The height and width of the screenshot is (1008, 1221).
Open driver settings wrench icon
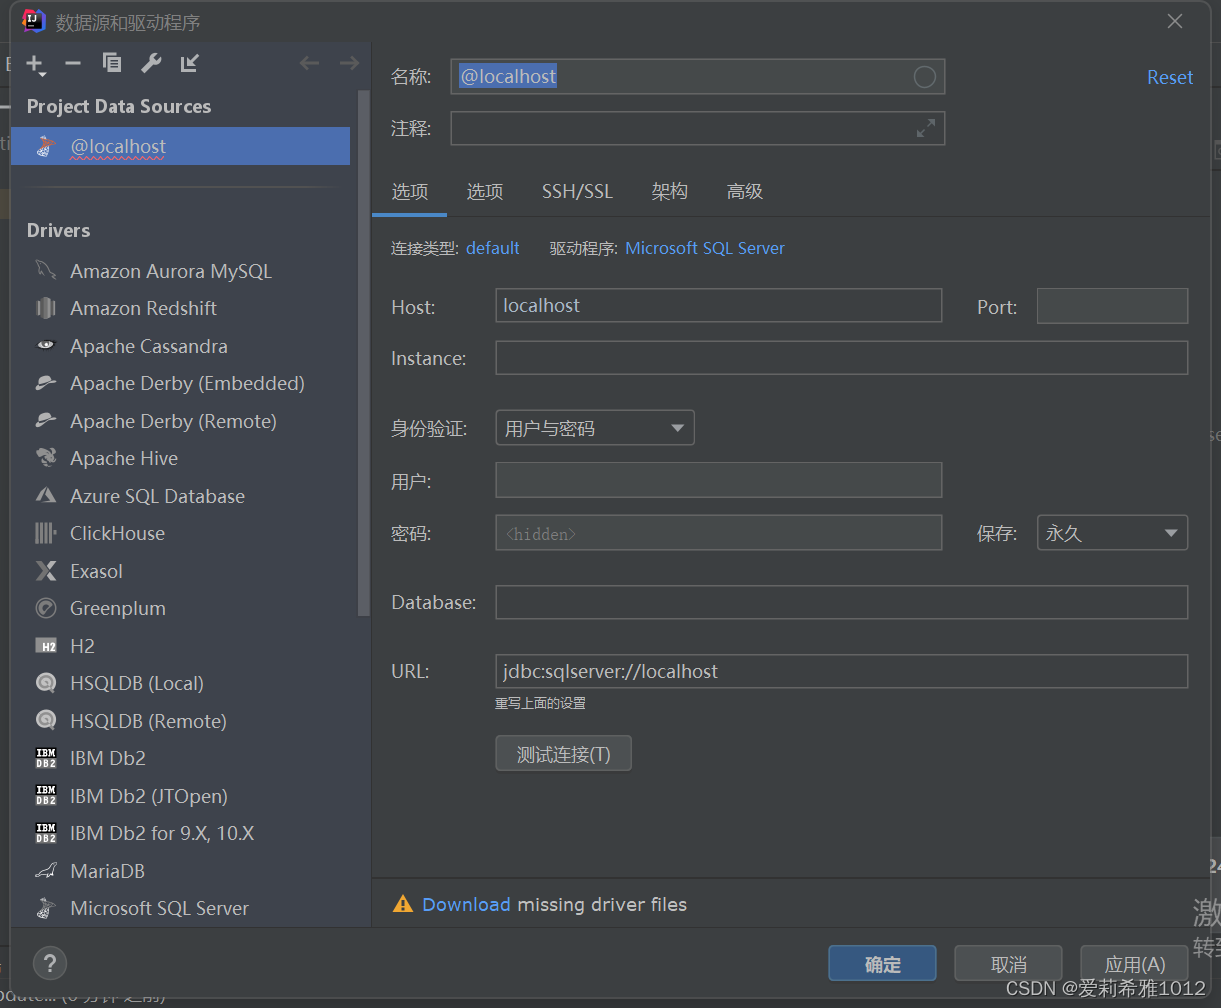(151, 64)
